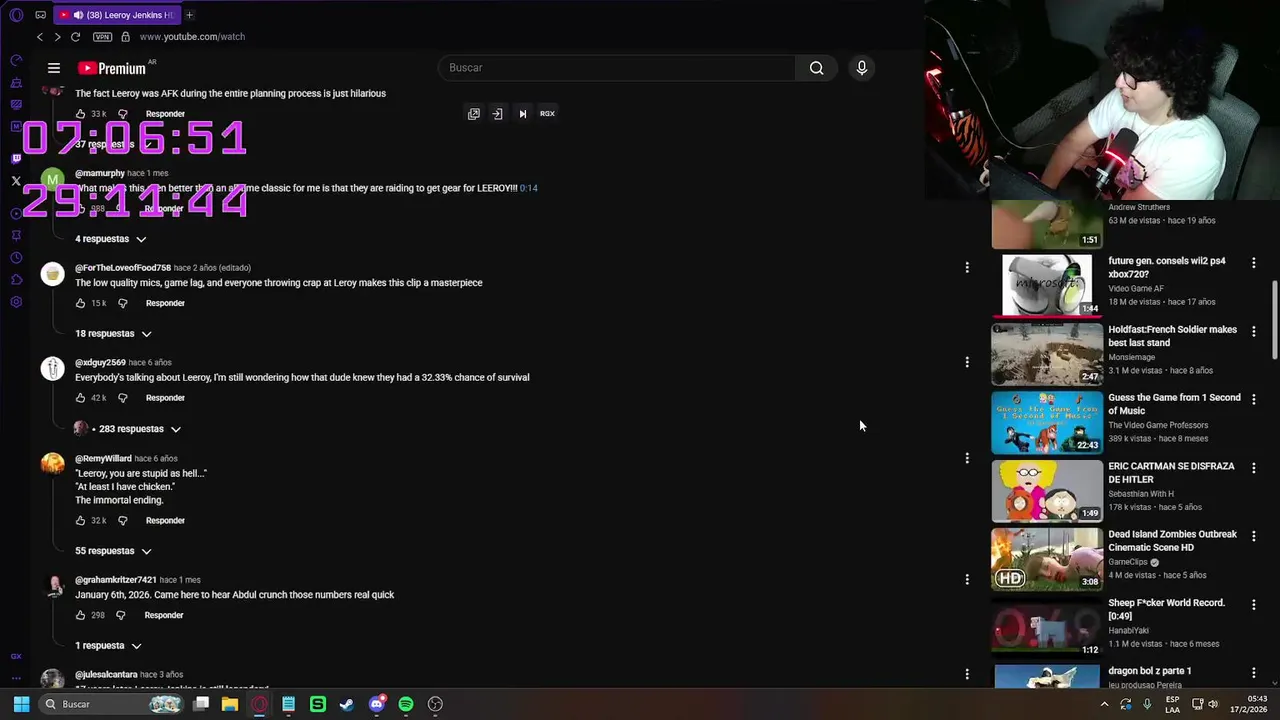Open History clock icon in sidebar

(x=16, y=258)
